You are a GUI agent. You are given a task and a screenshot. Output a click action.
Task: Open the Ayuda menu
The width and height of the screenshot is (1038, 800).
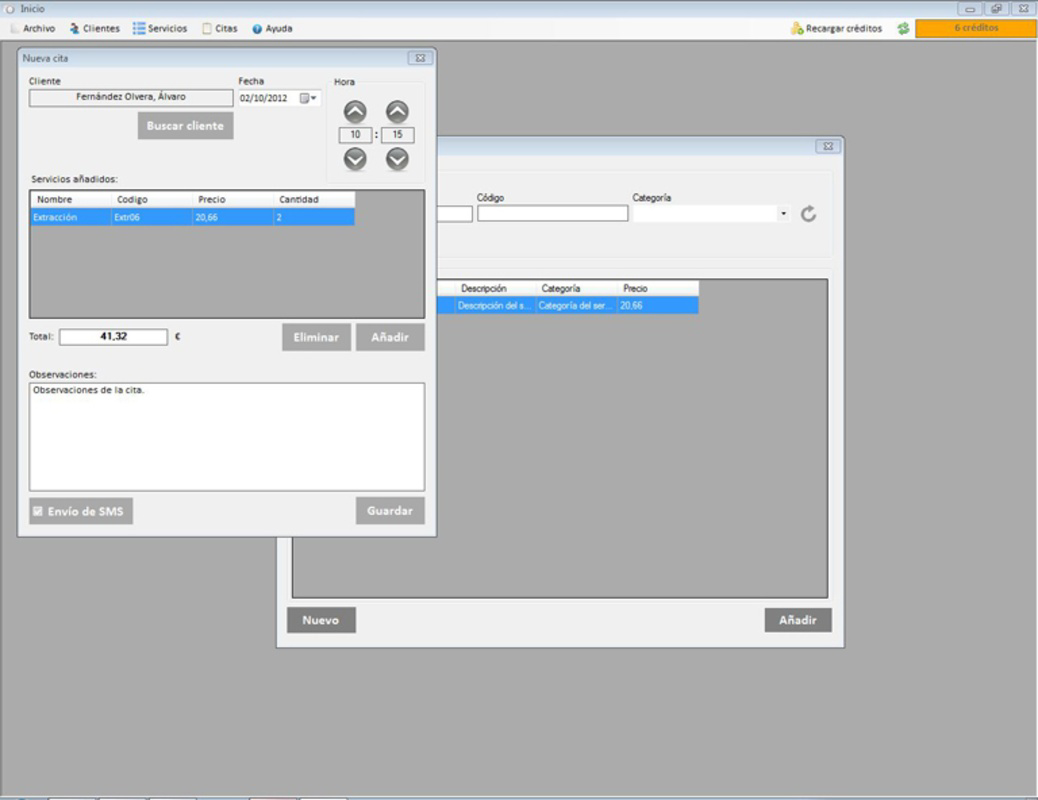272,28
